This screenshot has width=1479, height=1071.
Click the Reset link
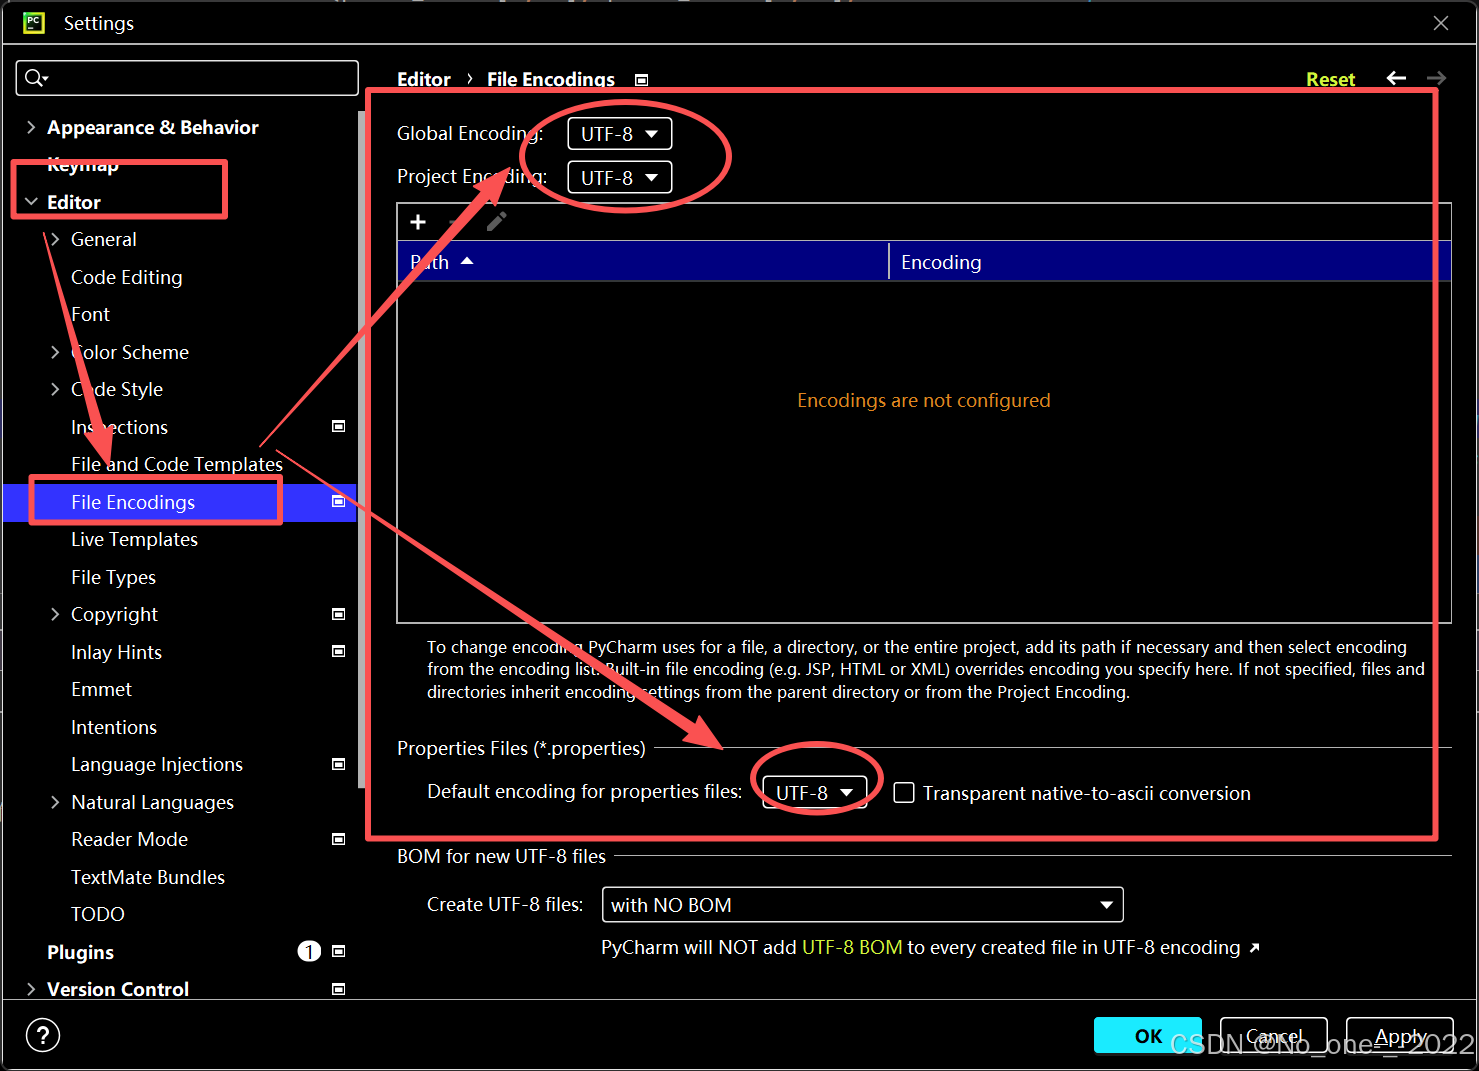click(x=1330, y=79)
